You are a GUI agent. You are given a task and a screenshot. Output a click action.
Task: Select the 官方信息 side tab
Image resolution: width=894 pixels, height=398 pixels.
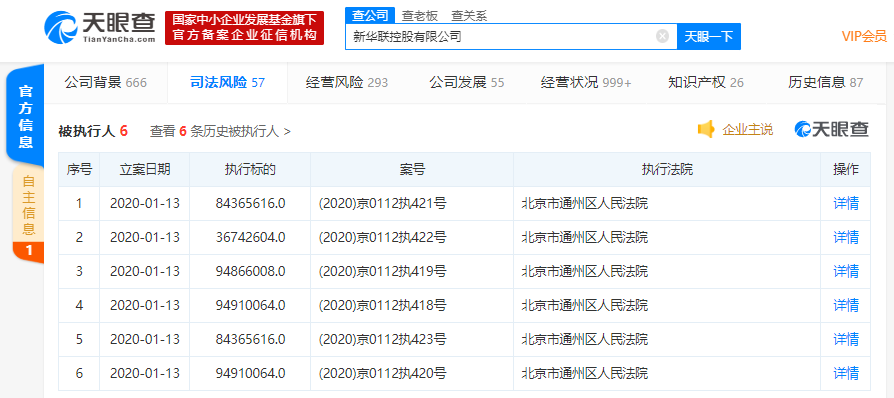[x=26, y=116]
